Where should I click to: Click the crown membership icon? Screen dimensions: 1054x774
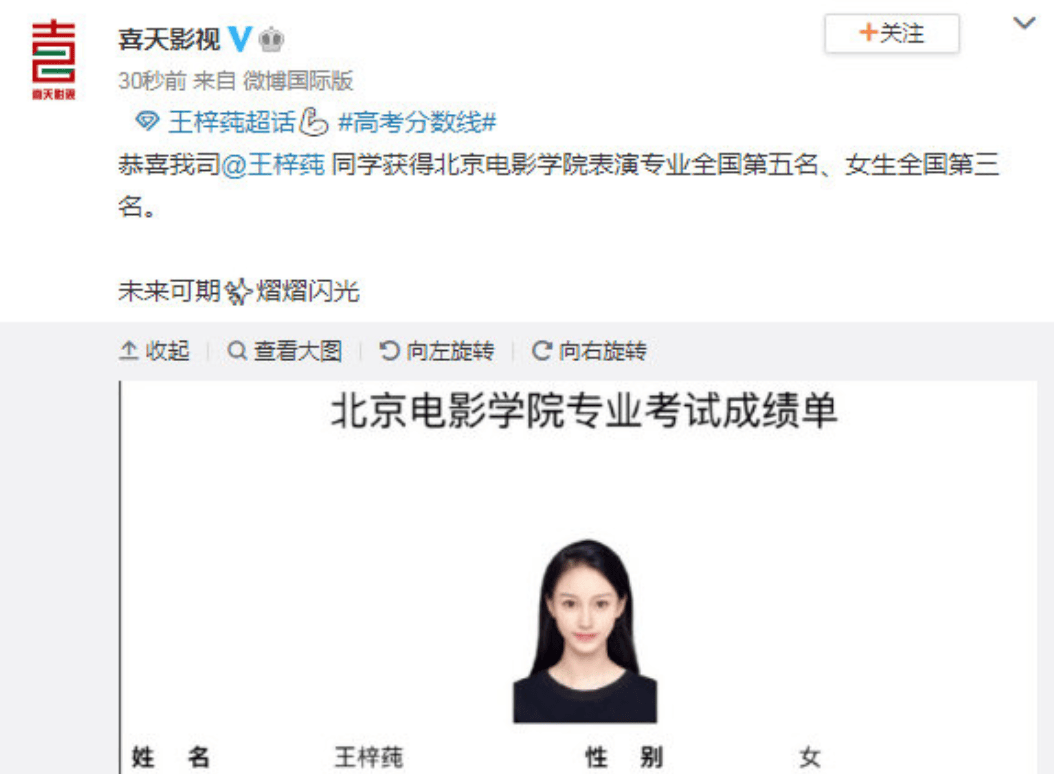(271, 40)
